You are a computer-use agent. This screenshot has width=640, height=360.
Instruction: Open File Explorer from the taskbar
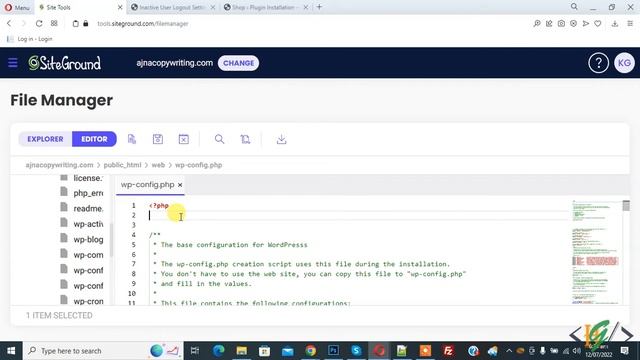pos(242,351)
